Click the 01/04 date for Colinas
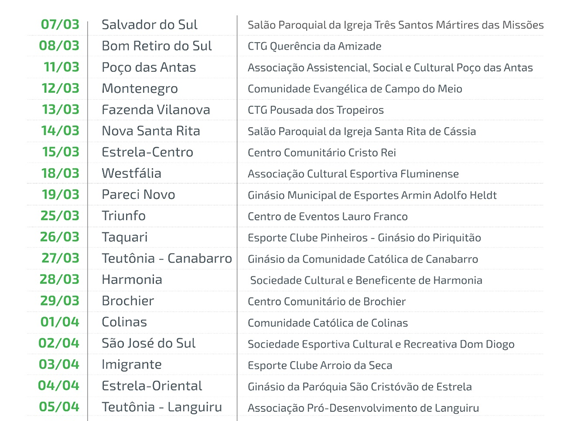Viewport: 567px width, 421px height. click(60, 322)
